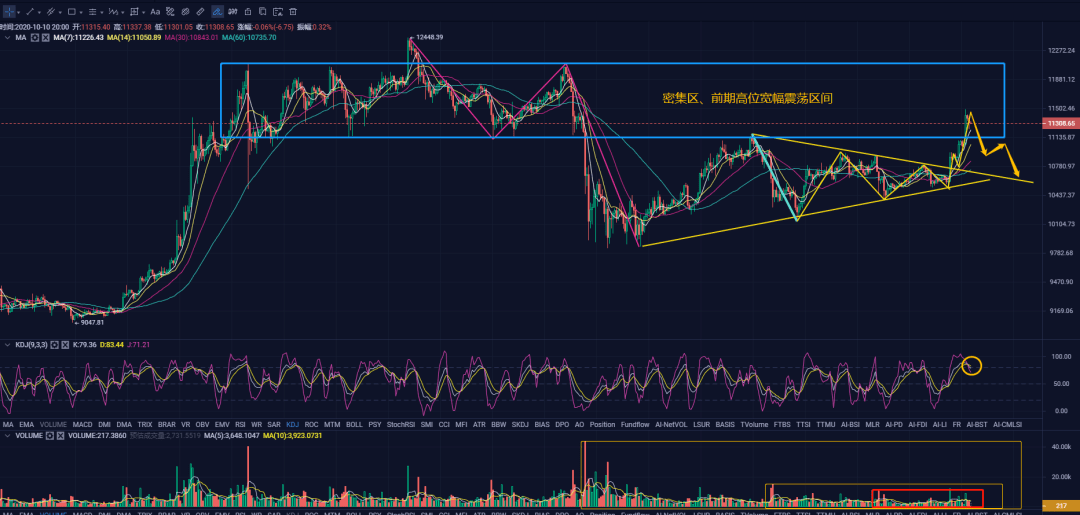1080x515 pixels.
Task: Open dropdown arrow beside measure tool
Action: coord(143,12)
